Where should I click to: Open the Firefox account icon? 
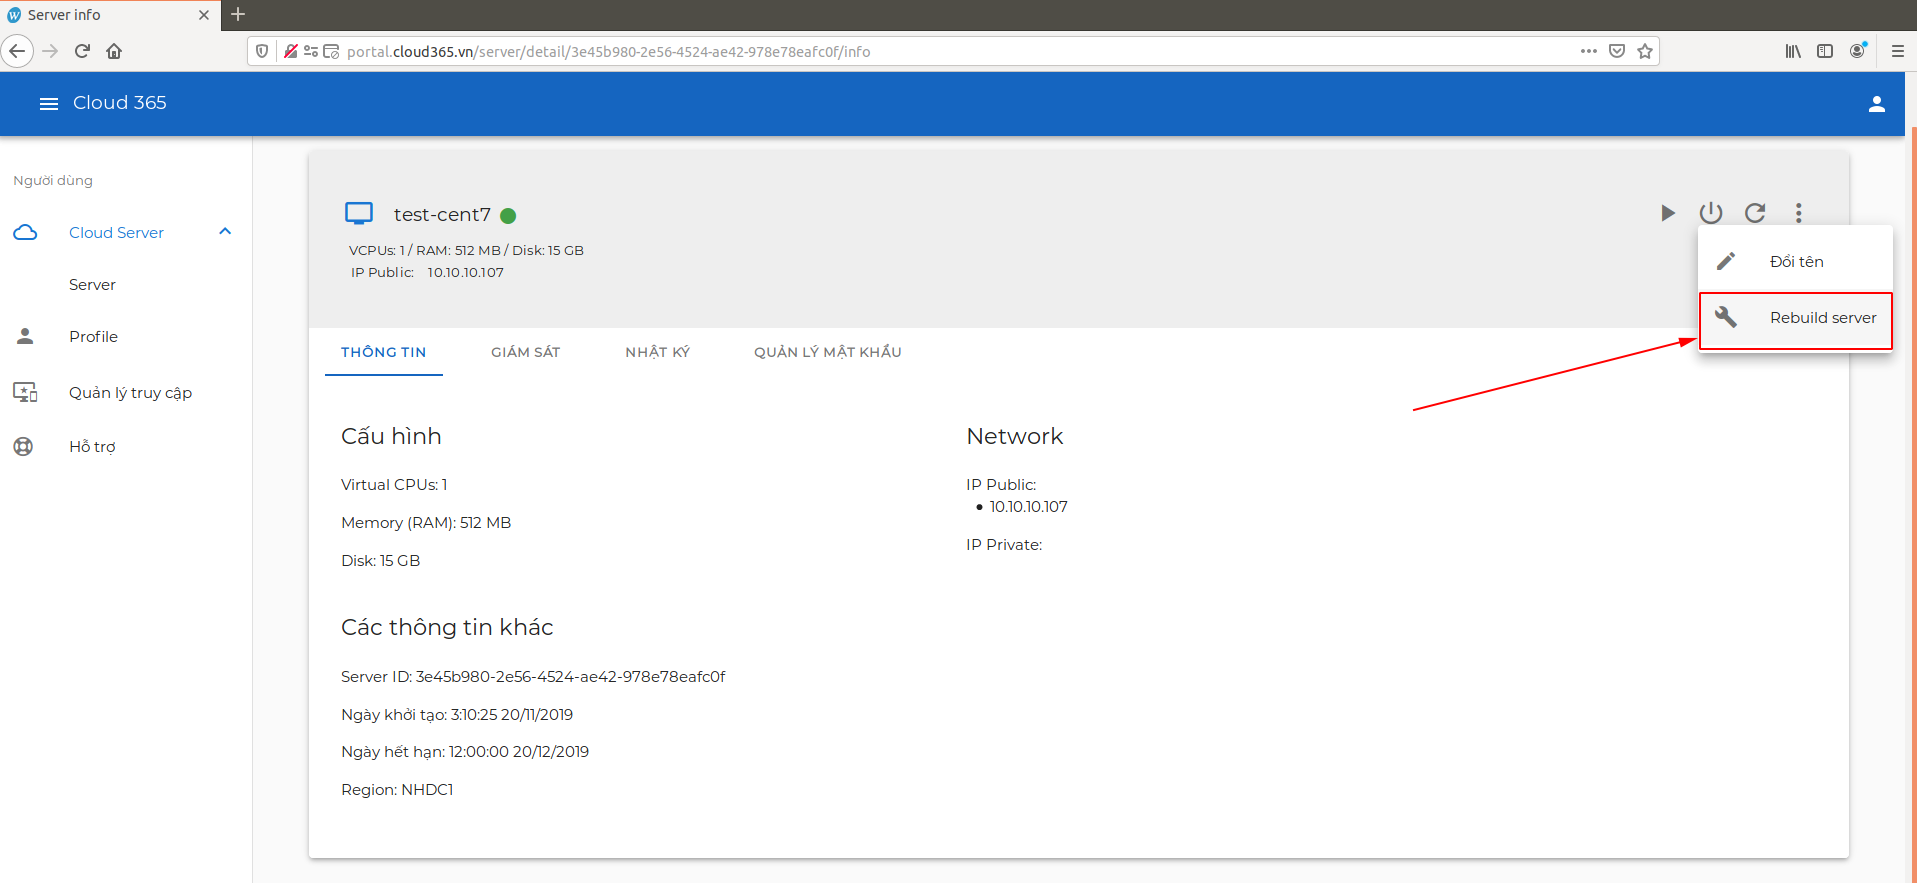tap(1857, 51)
